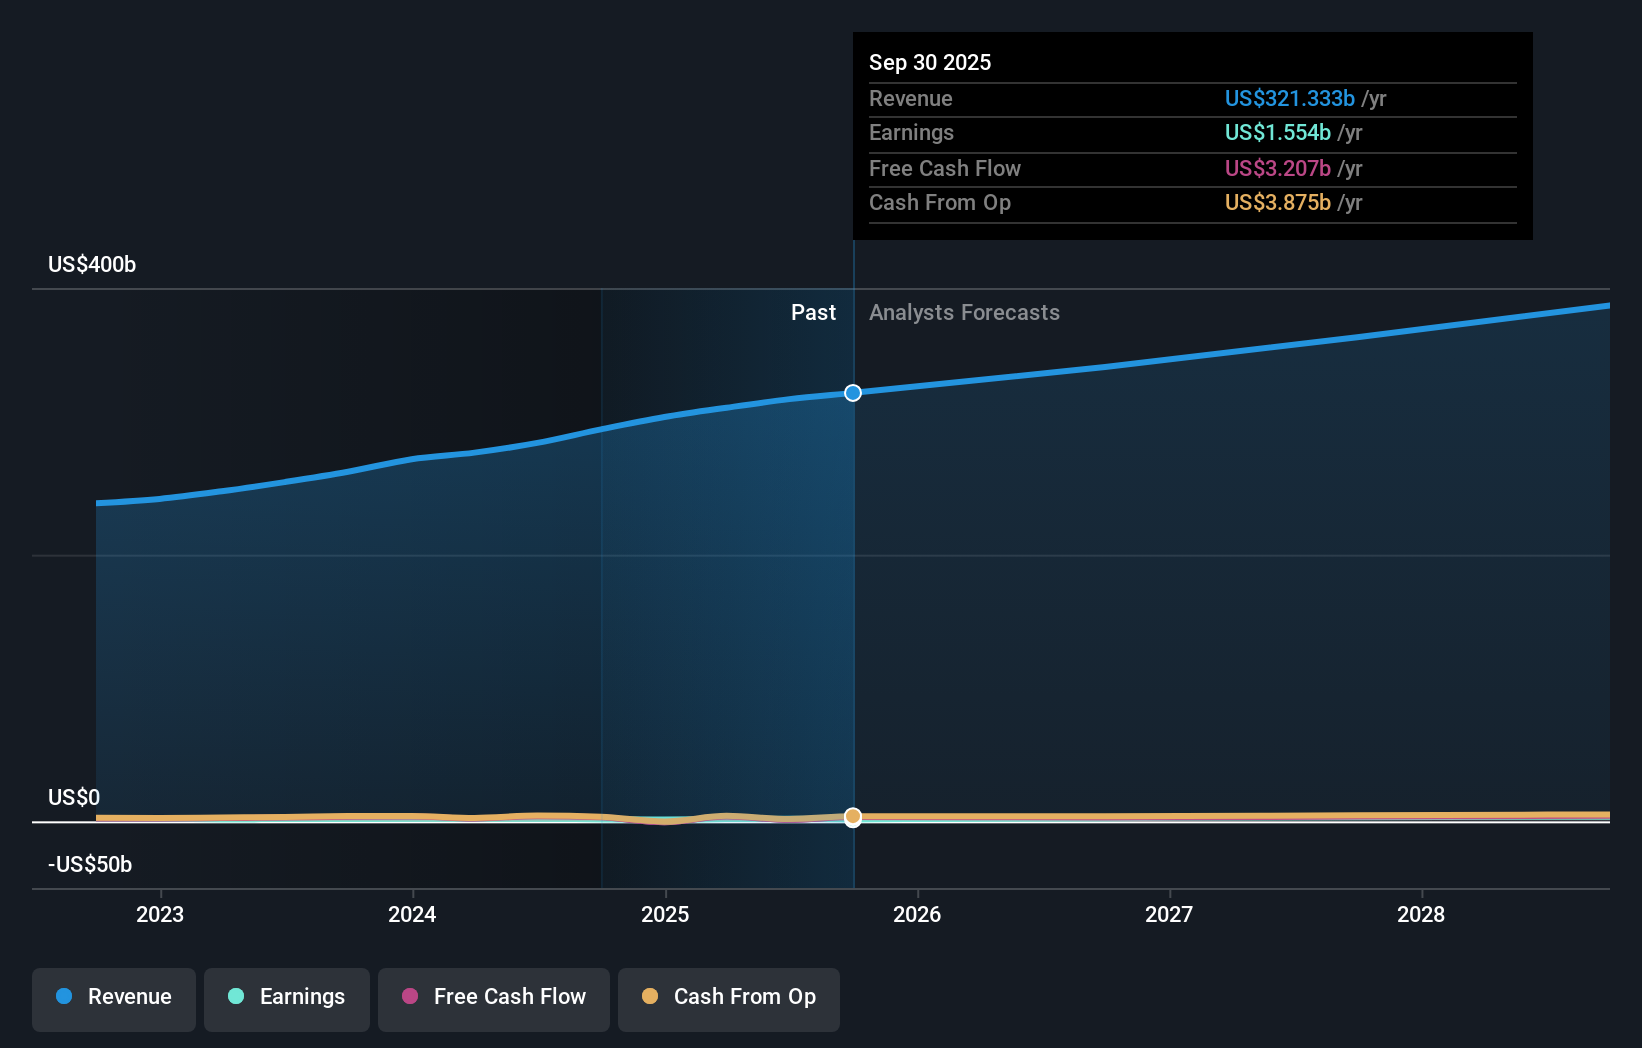The width and height of the screenshot is (1642, 1048).
Task: Open the Analysts Forecasts section
Action: 964,312
